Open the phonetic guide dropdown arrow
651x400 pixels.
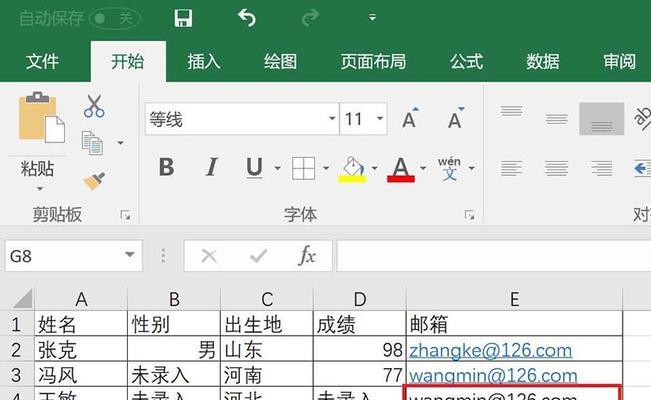(472, 168)
